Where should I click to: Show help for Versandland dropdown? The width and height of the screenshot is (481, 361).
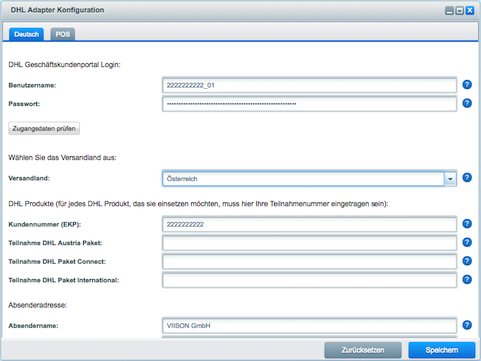467,178
